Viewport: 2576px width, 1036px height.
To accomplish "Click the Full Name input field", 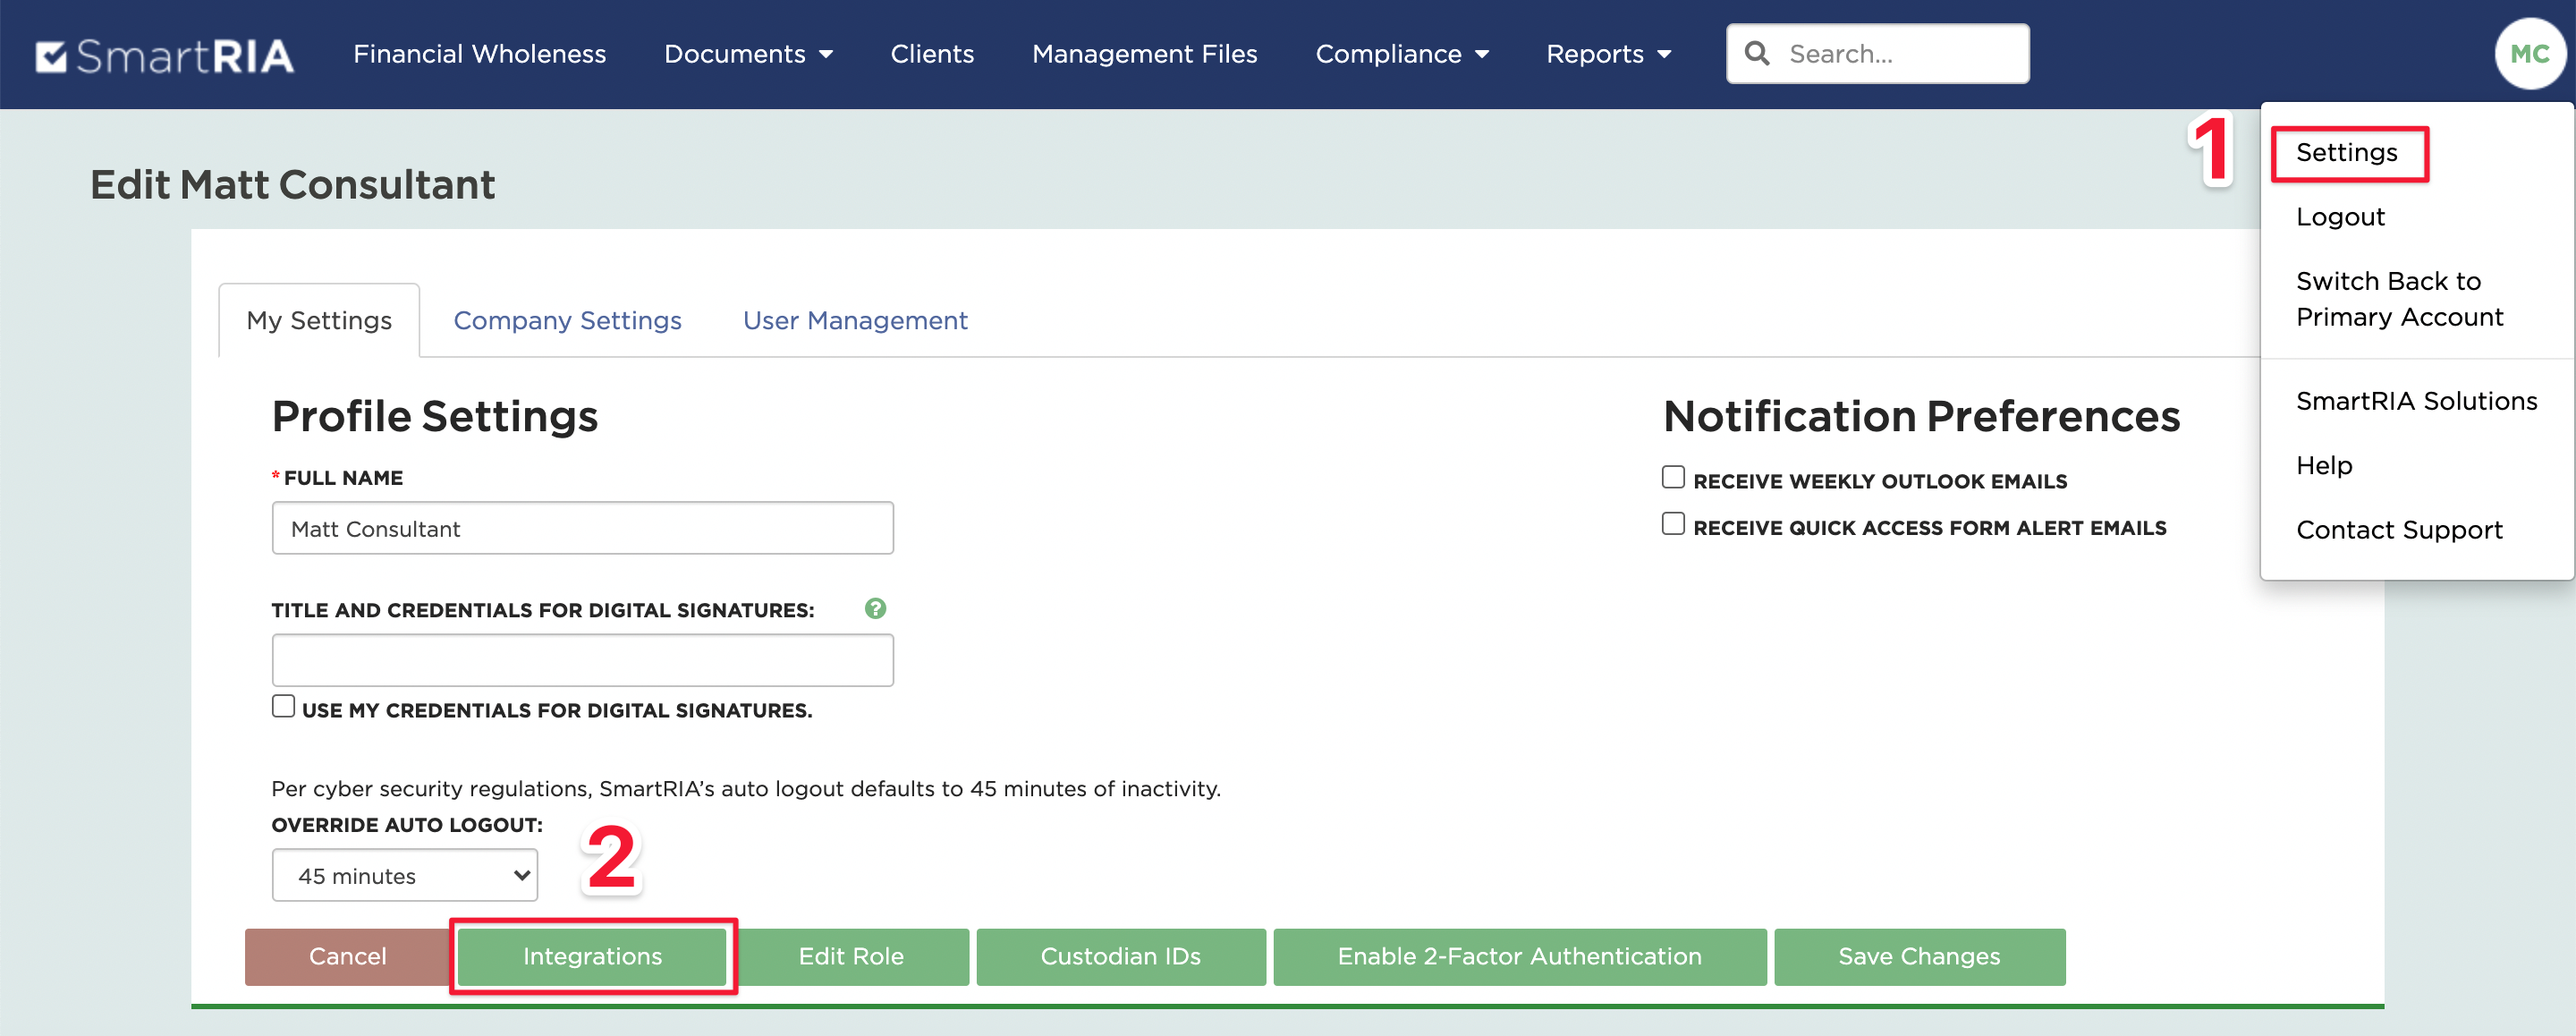I will [582, 528].
